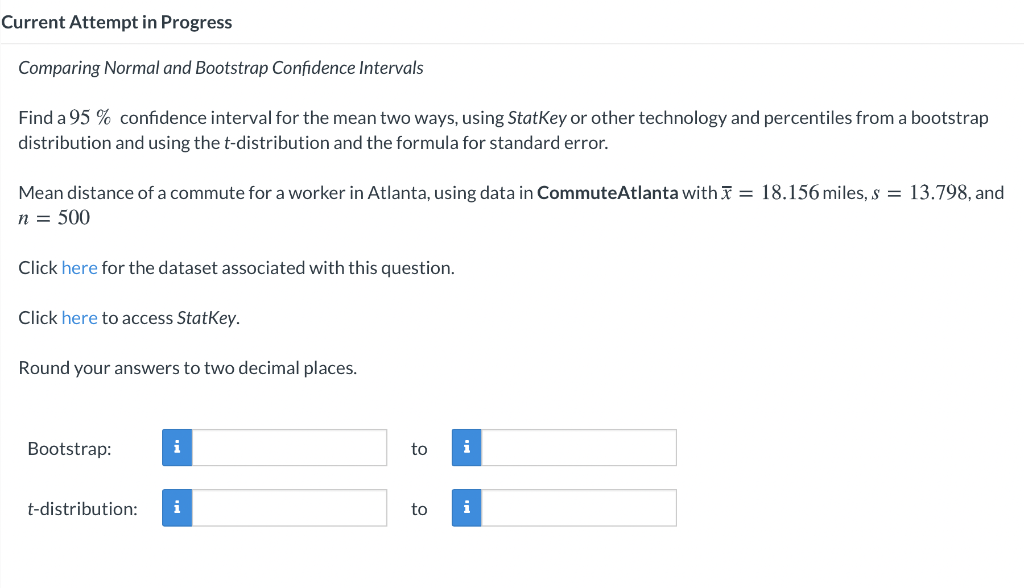Screen dimensions: 1024x588
Task: Click the bold CommuteAtlanta dataset name
Action: (x=607, y=193)
